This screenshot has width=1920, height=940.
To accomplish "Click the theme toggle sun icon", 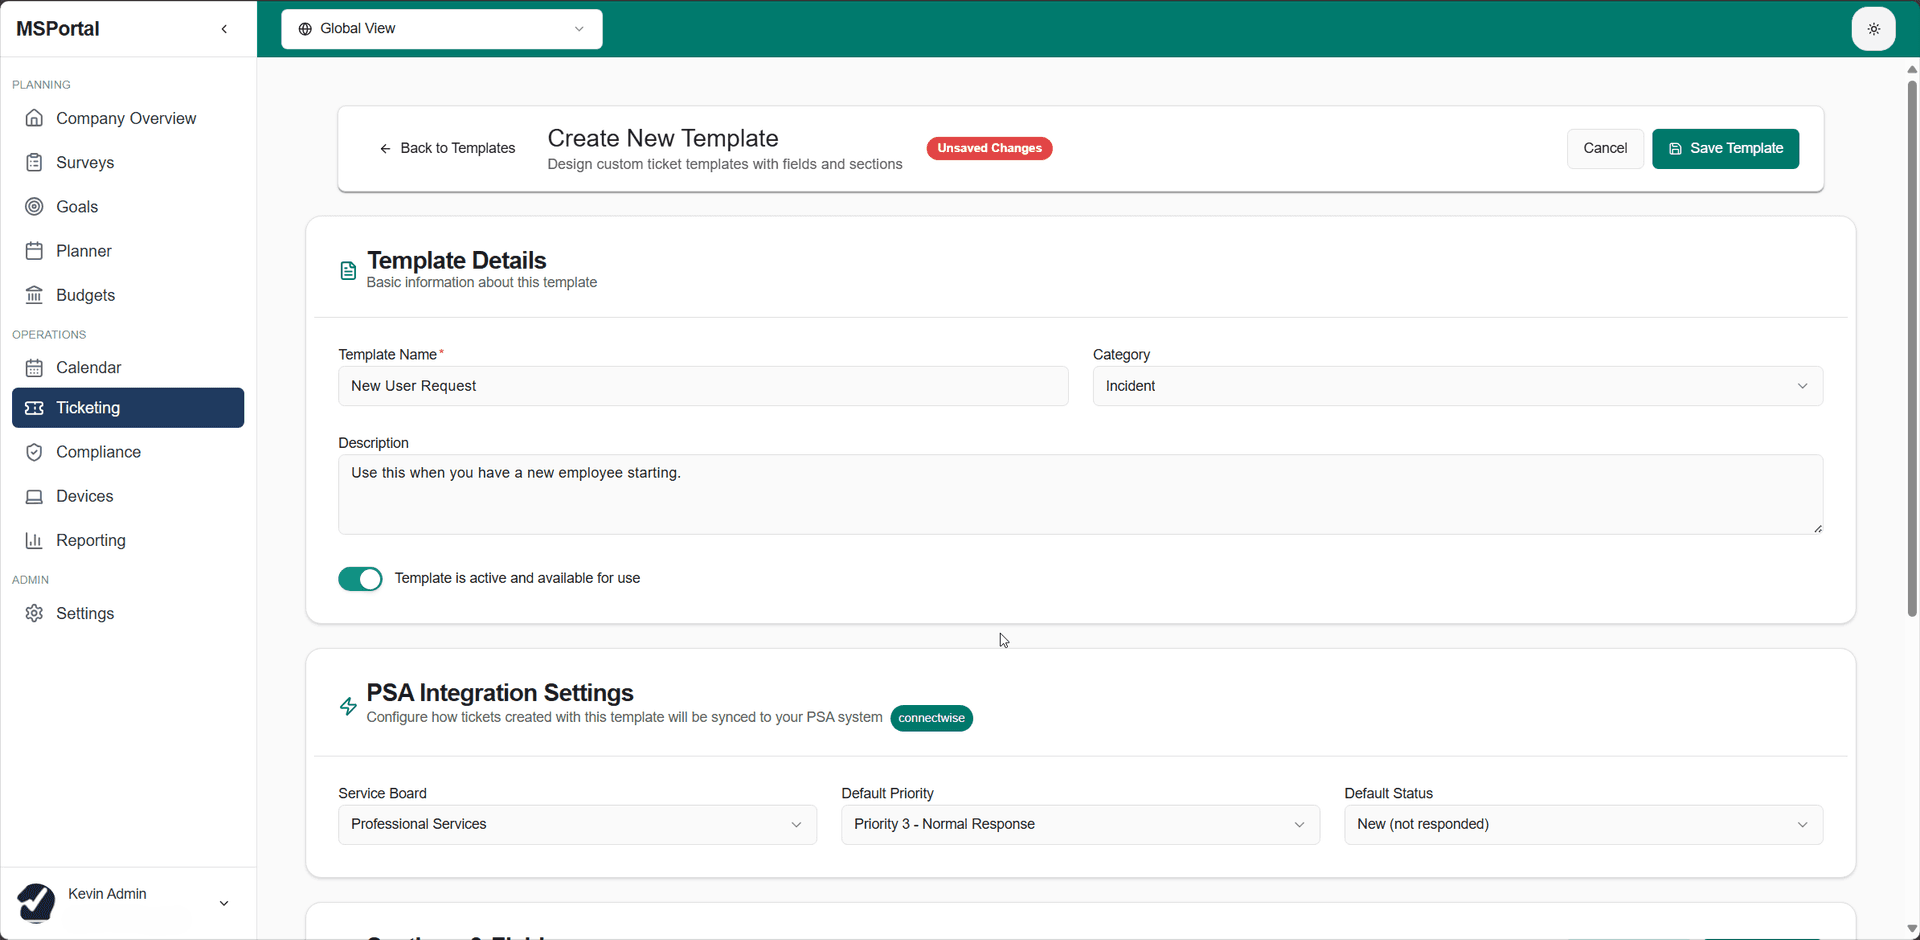I will (x=1873, y=29).
